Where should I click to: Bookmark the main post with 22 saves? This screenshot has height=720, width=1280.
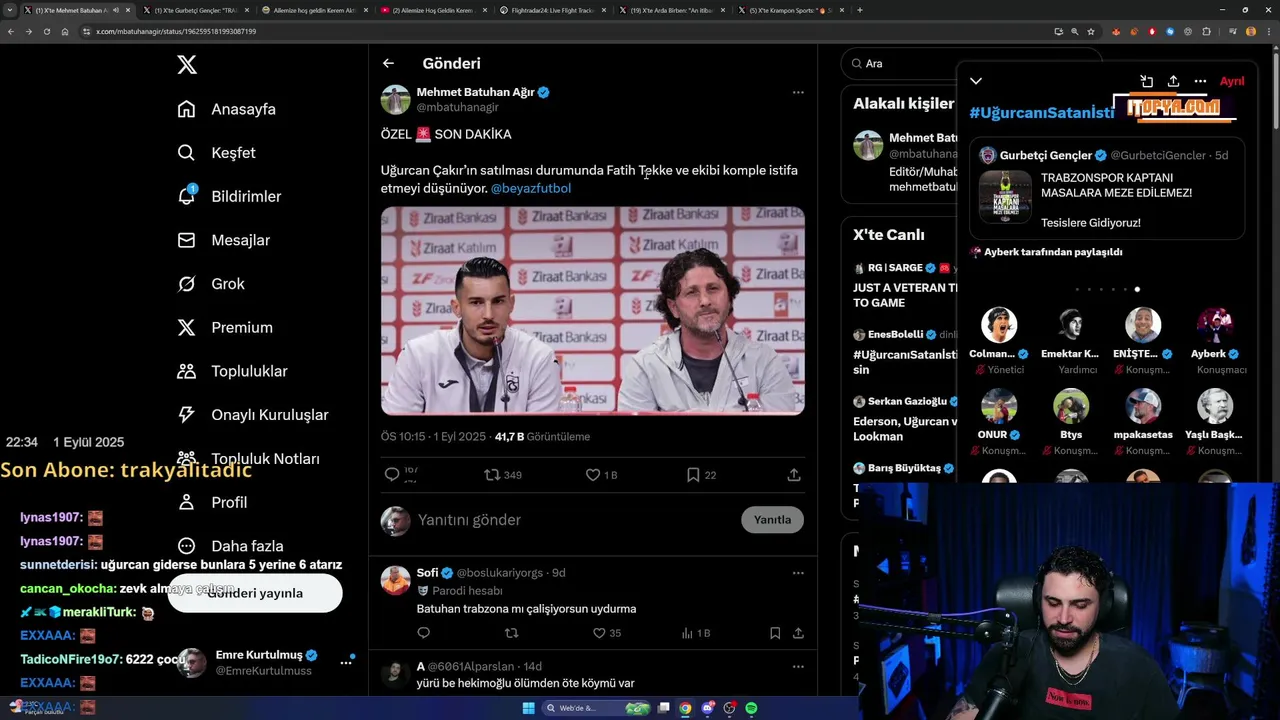[701, 475]
